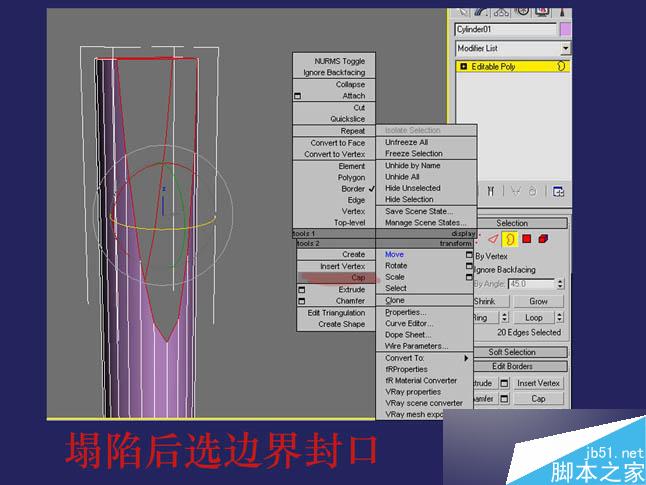The height and width of the screenshot is (485, 646).
Task: Click the Ring button
Action: click(x=486, y=318)
